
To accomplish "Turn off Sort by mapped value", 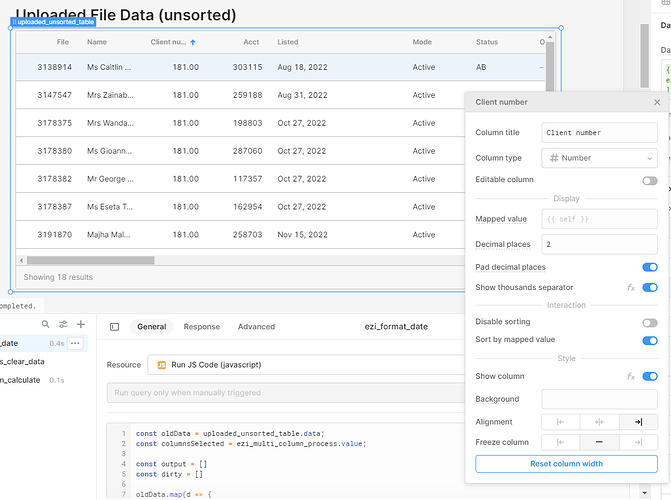I will point(650,341).
